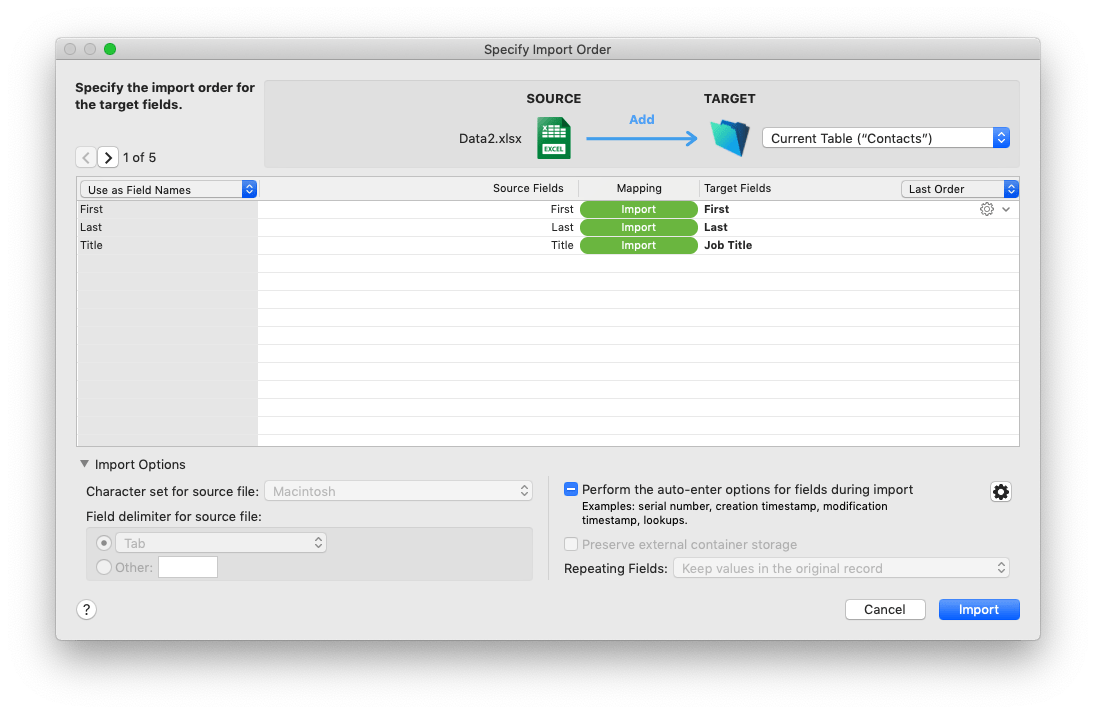
Task: Open the gear icon on the First field row
Action: [986, 209]
